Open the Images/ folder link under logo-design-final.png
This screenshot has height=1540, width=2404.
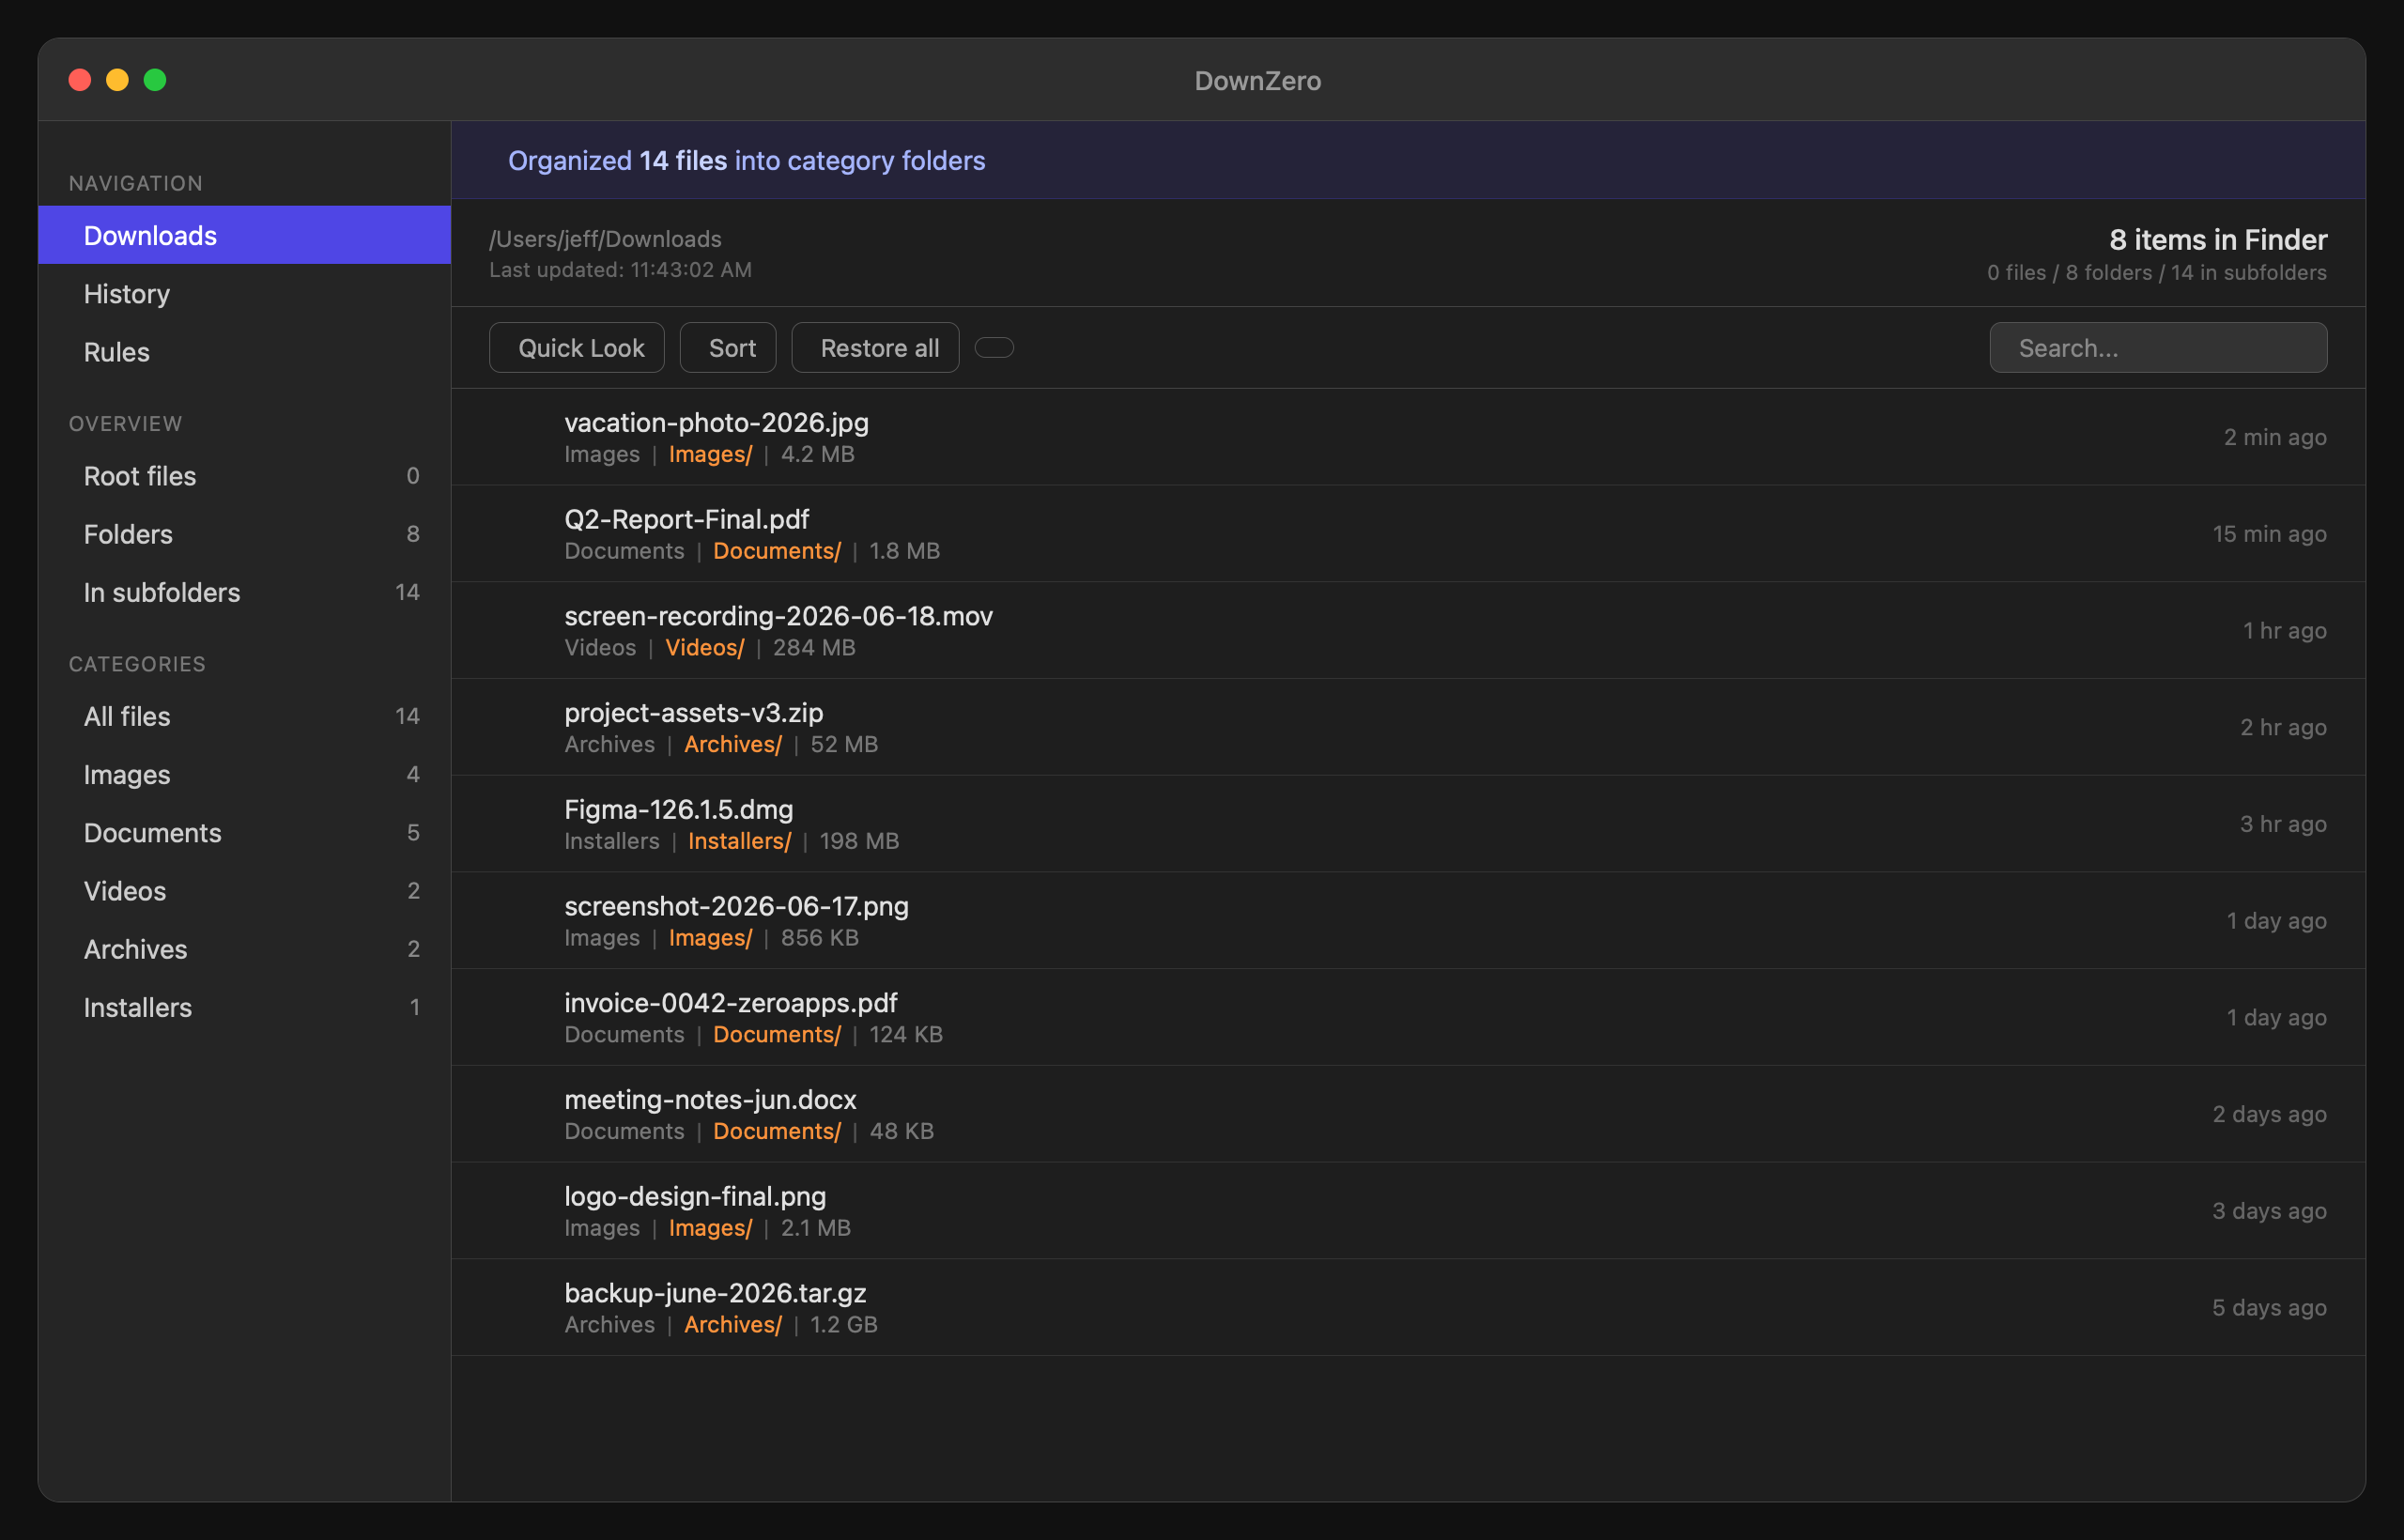[710, 1228]
